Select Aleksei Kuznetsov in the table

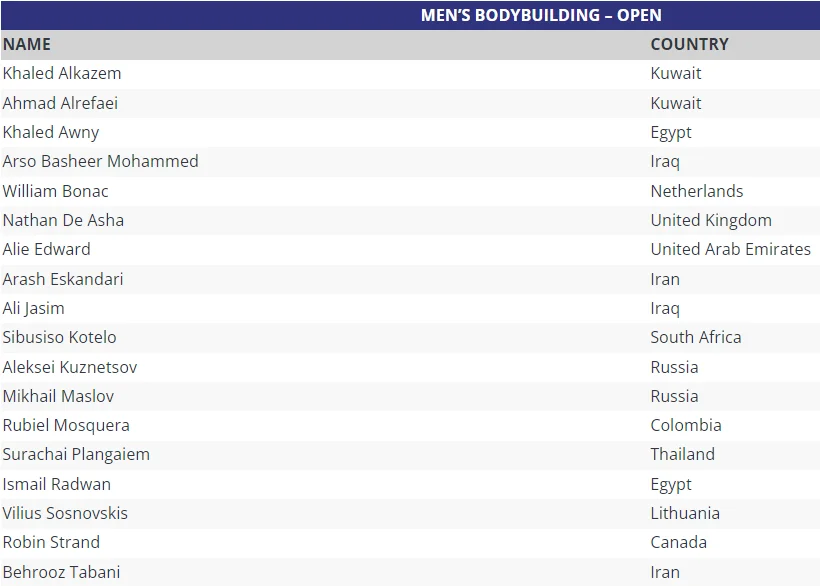(70, 367)
